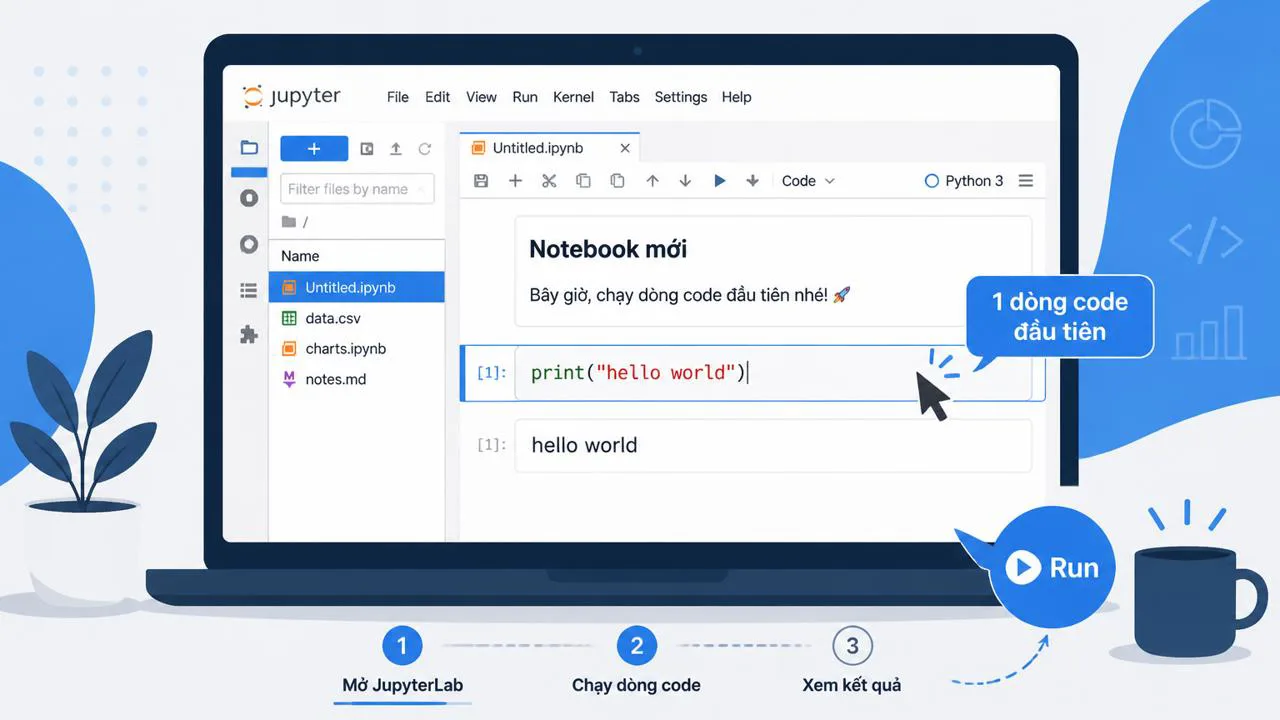Open the Extension Manager puzzle icon
This screenshot has height=720, width=1280.
pos(249,335)
